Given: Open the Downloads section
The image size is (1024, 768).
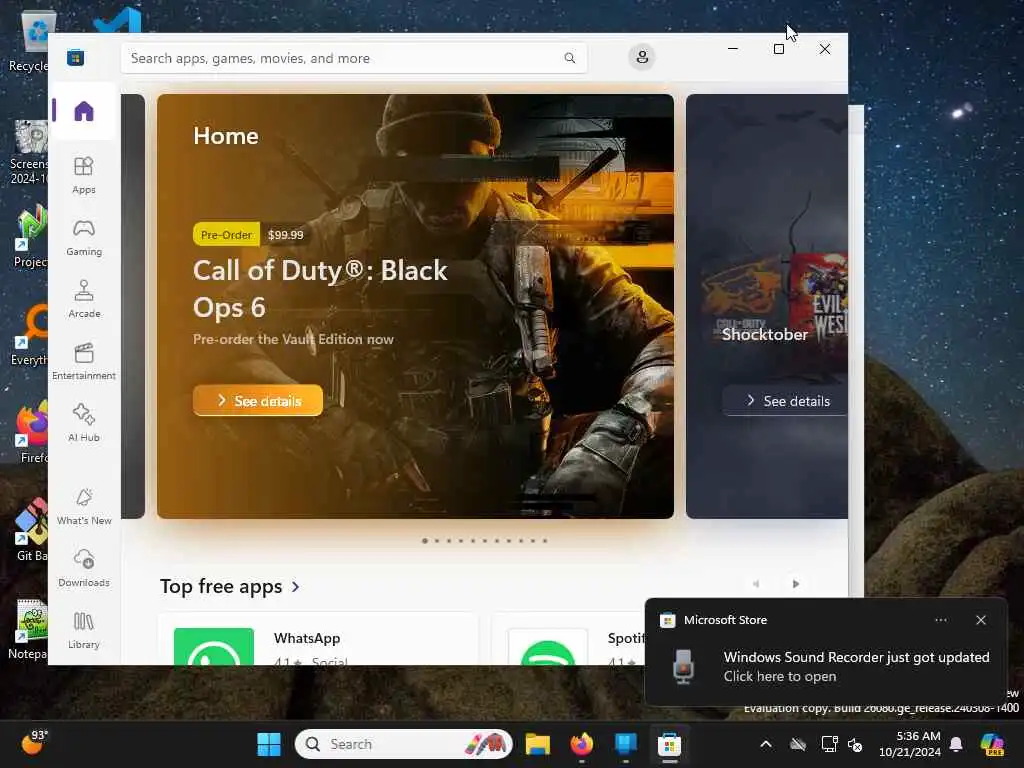Looking at the screenshot, I should click(x=84, y=568).
